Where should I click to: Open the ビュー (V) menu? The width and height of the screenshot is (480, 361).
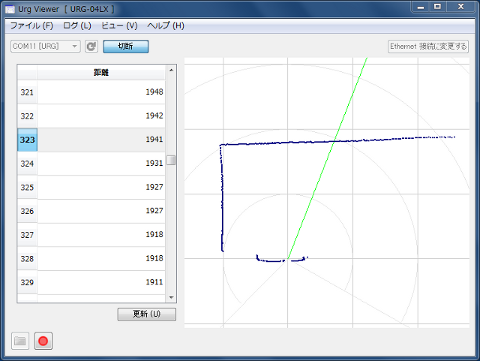(x=119, y=26)
